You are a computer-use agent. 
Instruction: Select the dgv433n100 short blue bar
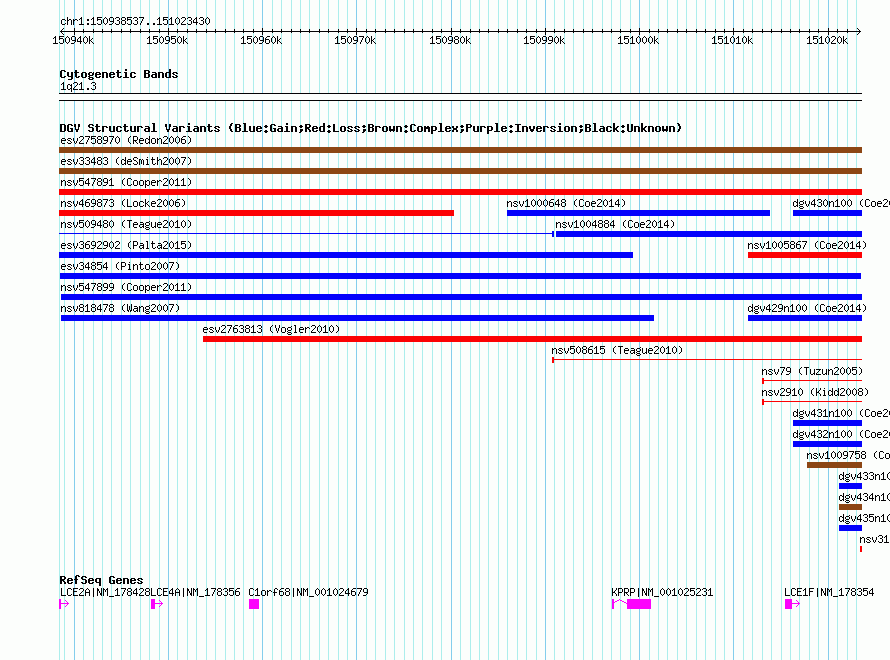tap(850, 486)
